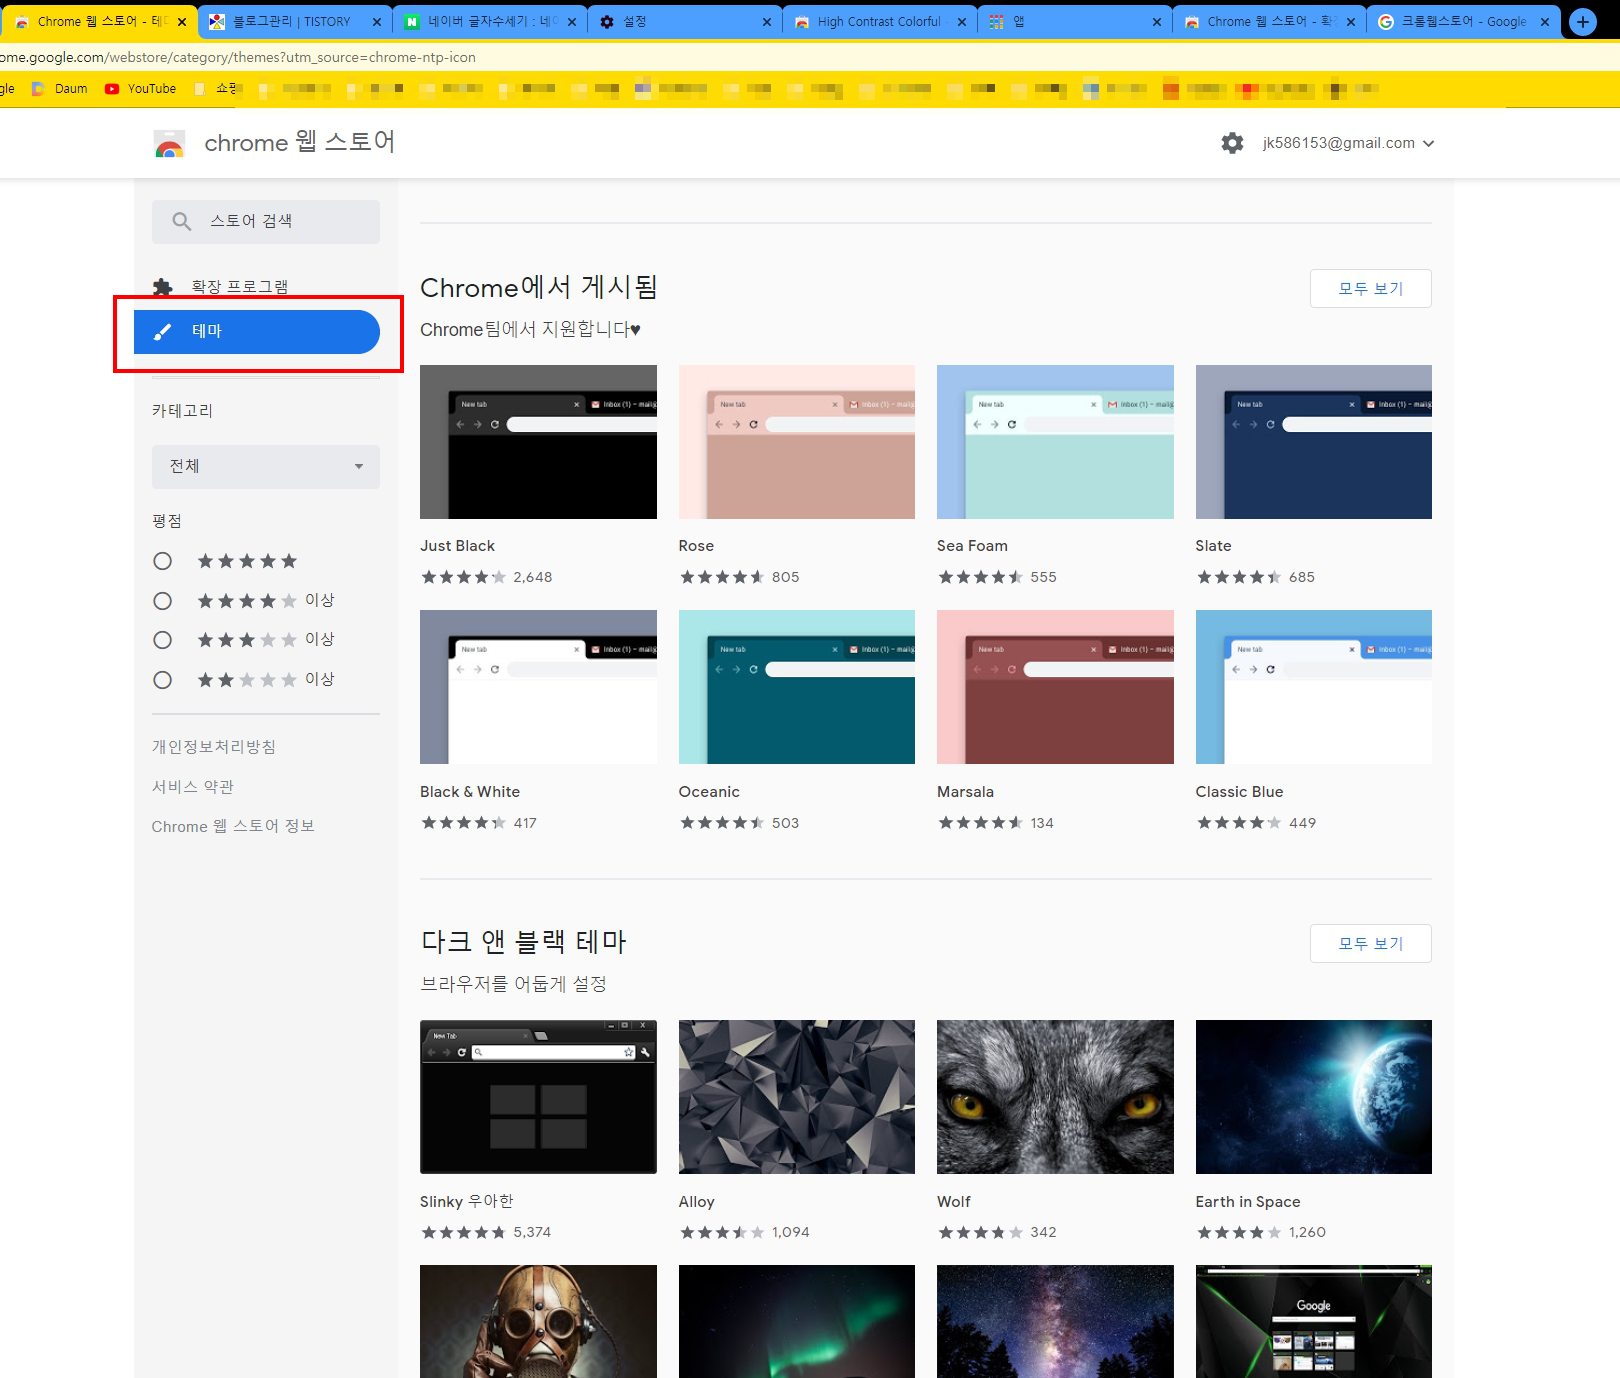Open the Classic Blue theme thumbnail
The height and width of the screenshot is (1378, 1620).
point(1314,687)
